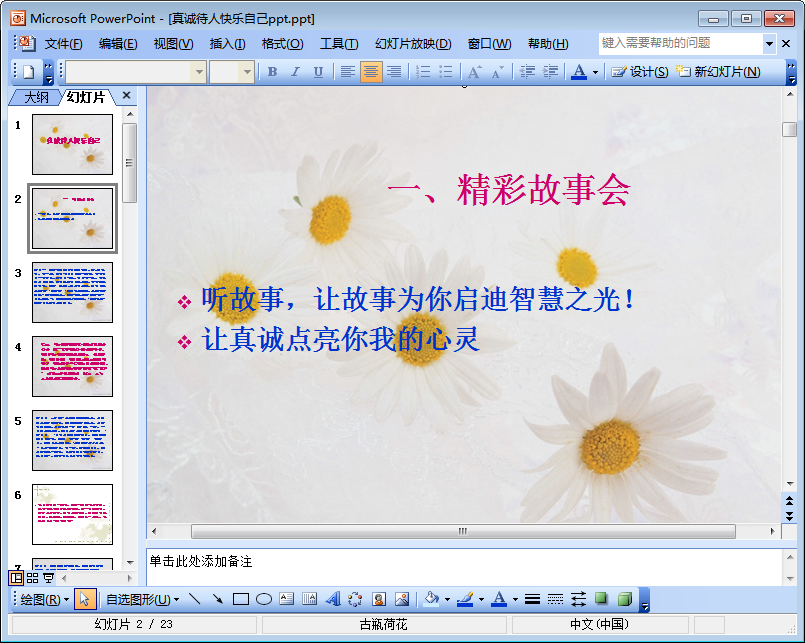The width and height of the screenshot is (805, 643).
Task: Open the 视图(V) menu
Action: (x=174, y=44)
